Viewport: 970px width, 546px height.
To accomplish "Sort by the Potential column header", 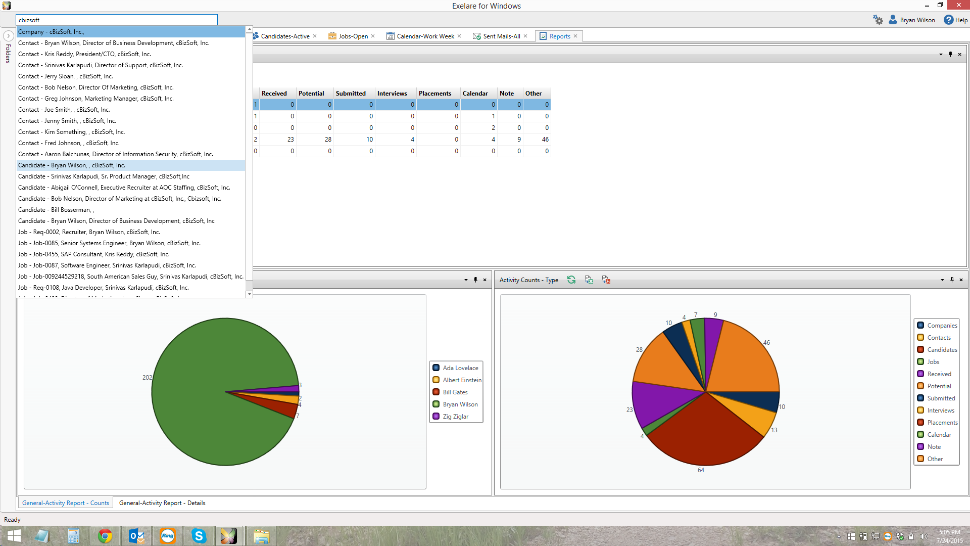I will [314, 93].
